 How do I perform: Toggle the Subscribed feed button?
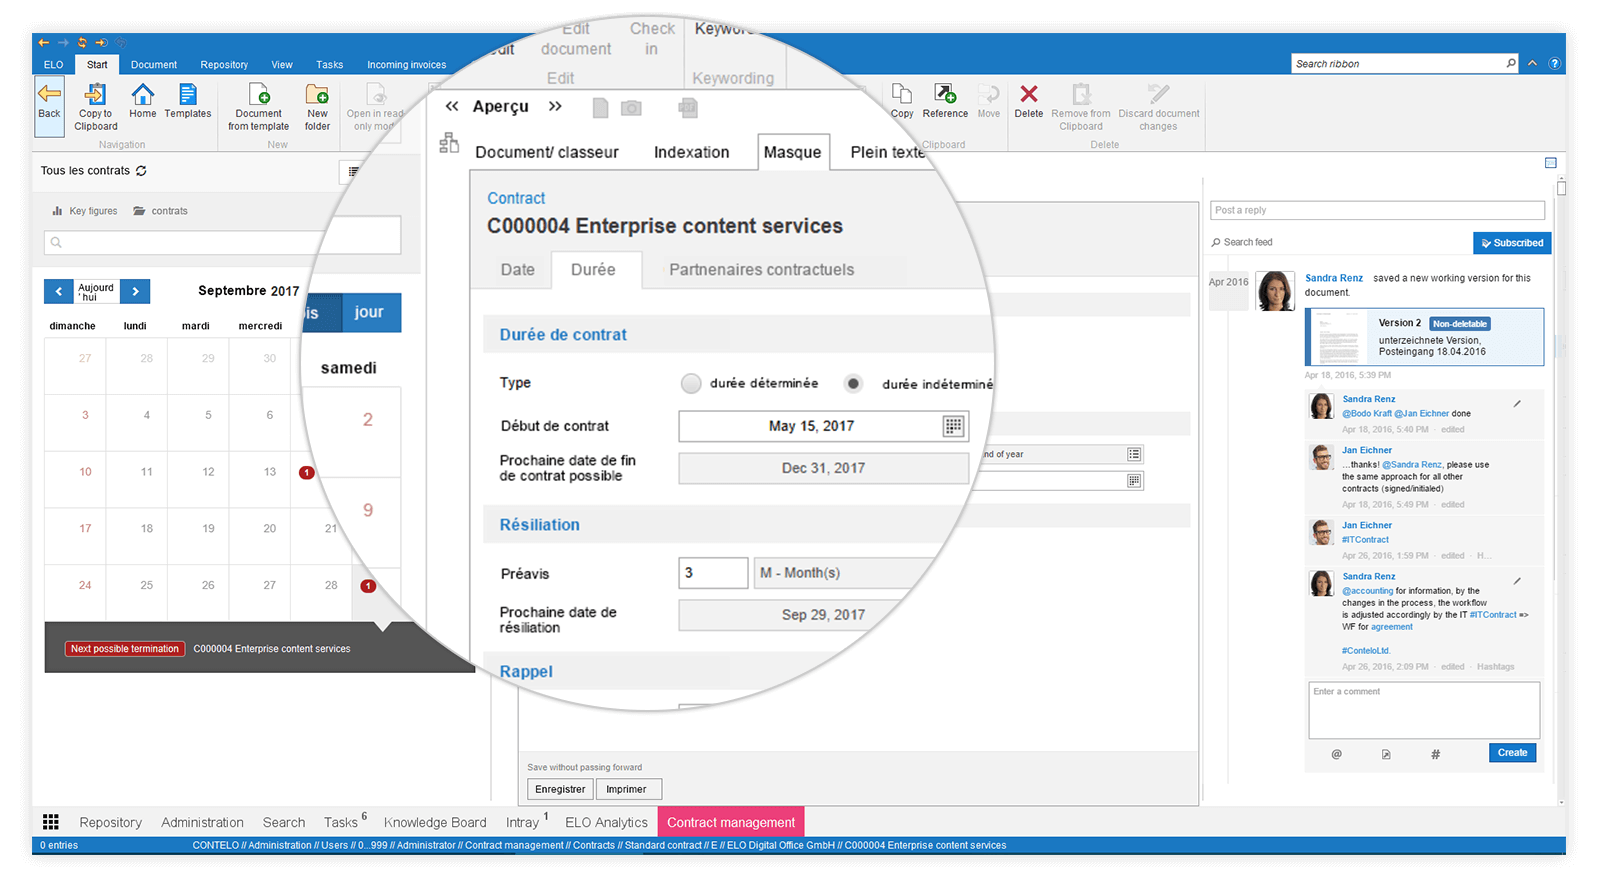pos(1512,243)
